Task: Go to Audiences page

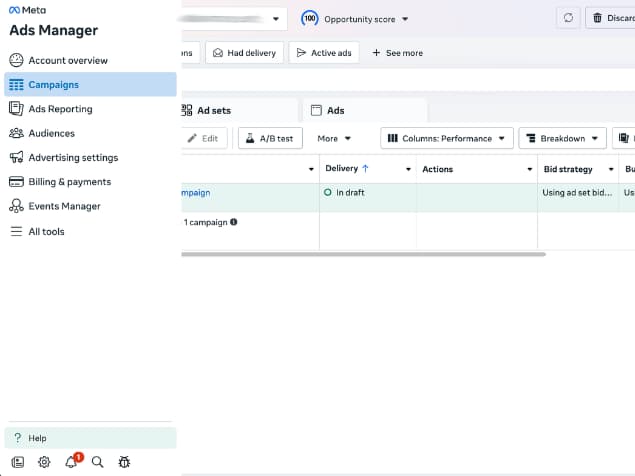Action: (51, 133)
